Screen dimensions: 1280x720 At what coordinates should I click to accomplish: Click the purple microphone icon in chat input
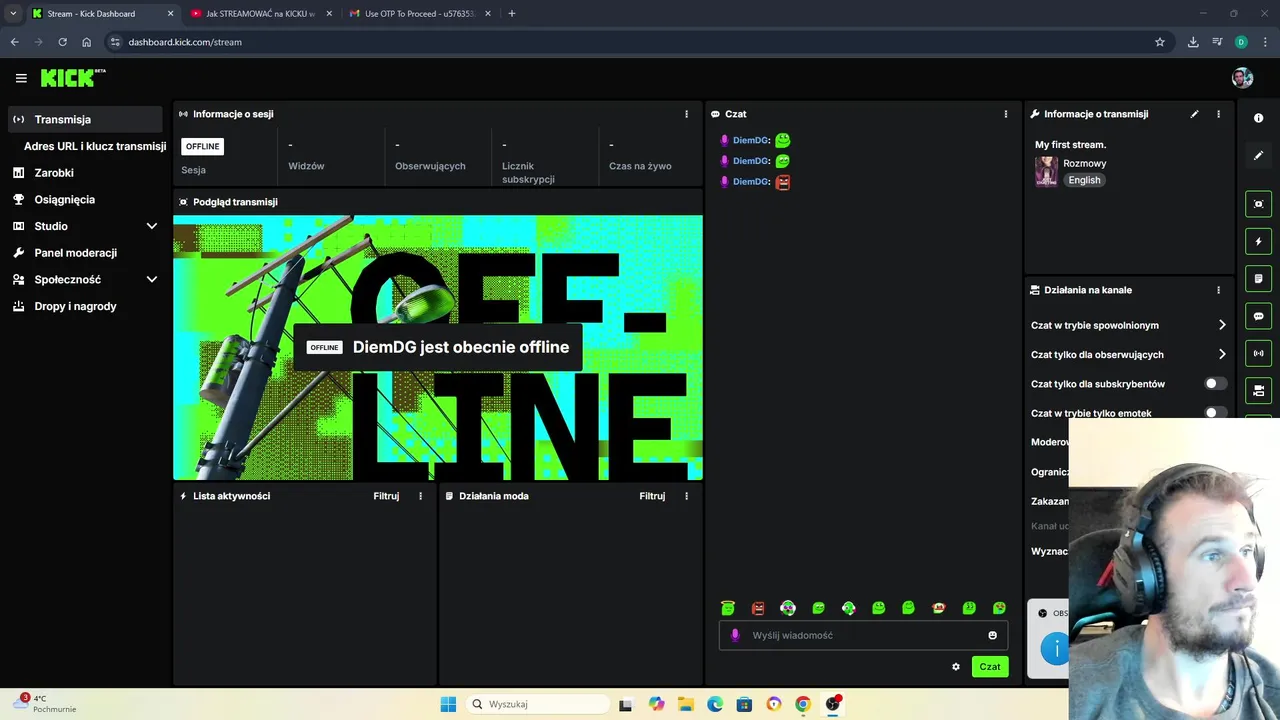coord(735,635)
